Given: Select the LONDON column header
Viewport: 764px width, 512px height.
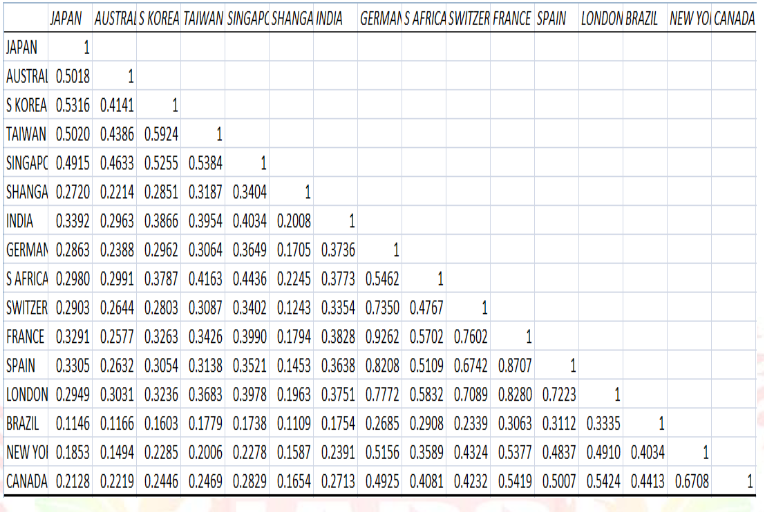Looking at the screenshot, I should [601, 19].
